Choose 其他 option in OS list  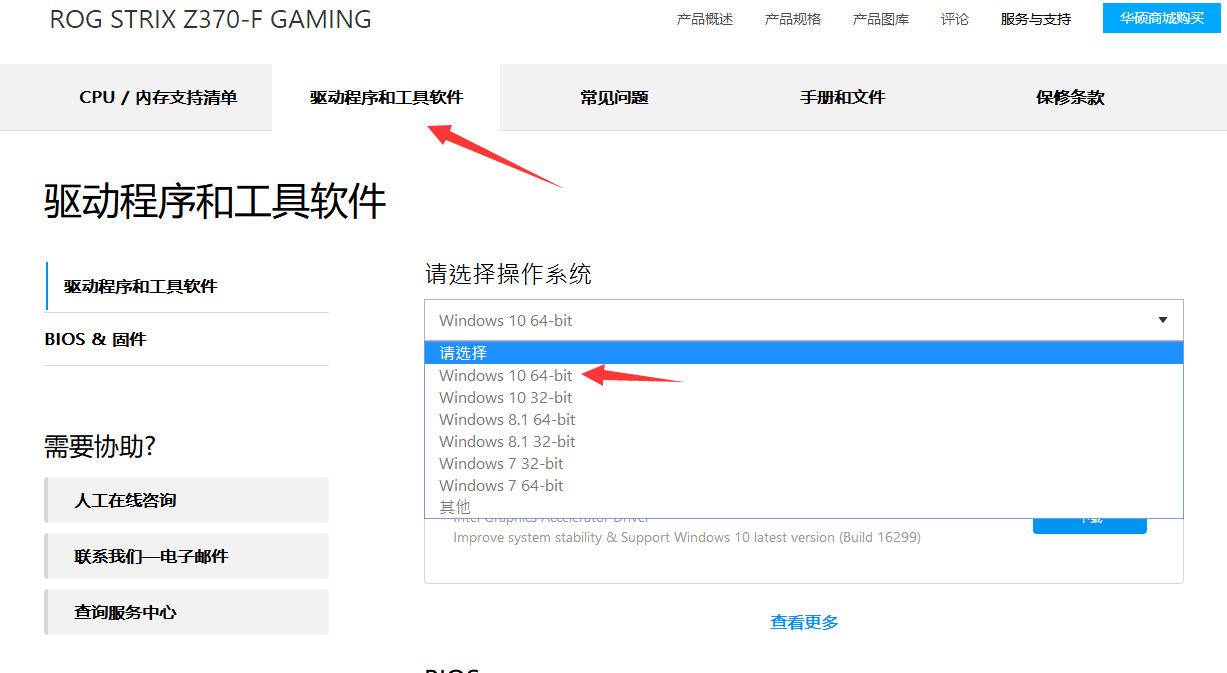point(804,507)
